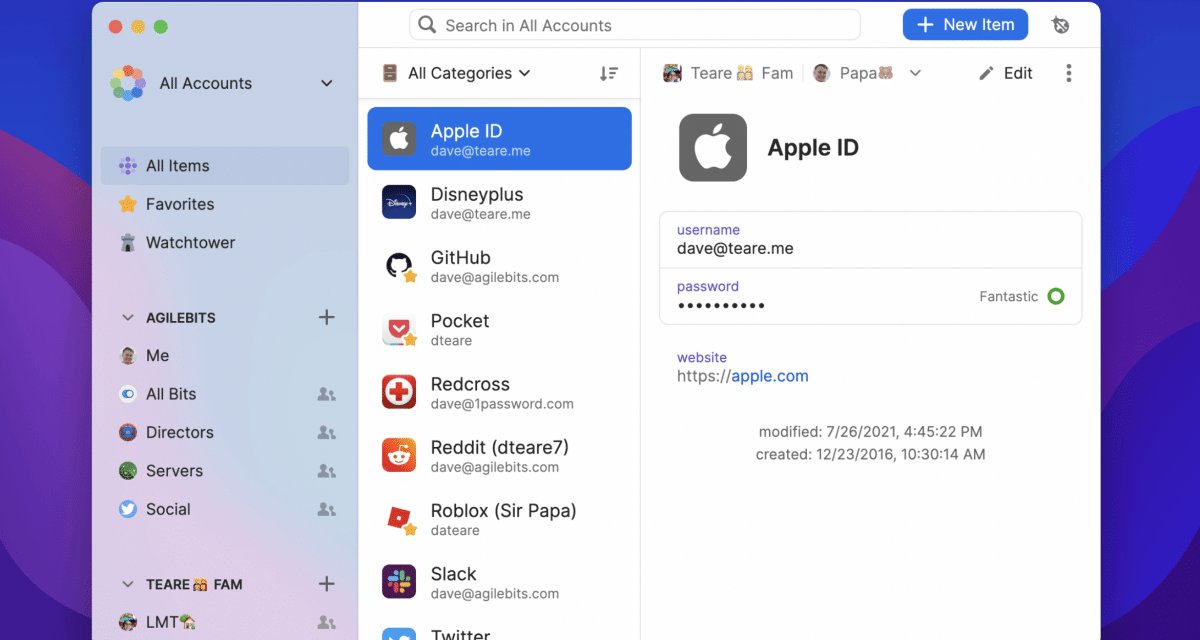Open the sort order menu icon
The width and height of the screenshot is (1200, 640).
pos(608,73)
